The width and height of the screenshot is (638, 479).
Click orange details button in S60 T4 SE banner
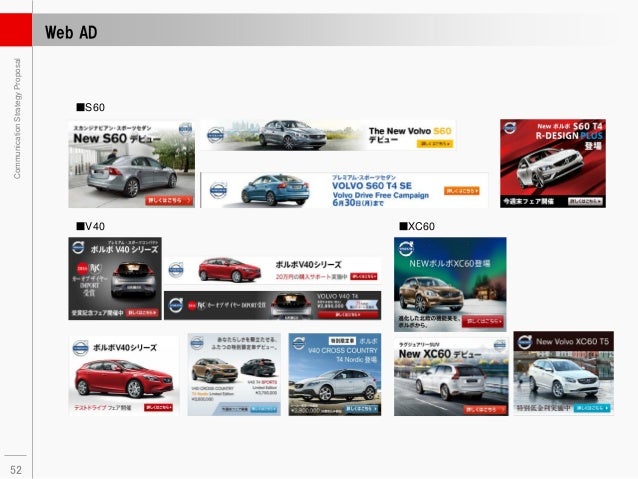tap(461, 190)
